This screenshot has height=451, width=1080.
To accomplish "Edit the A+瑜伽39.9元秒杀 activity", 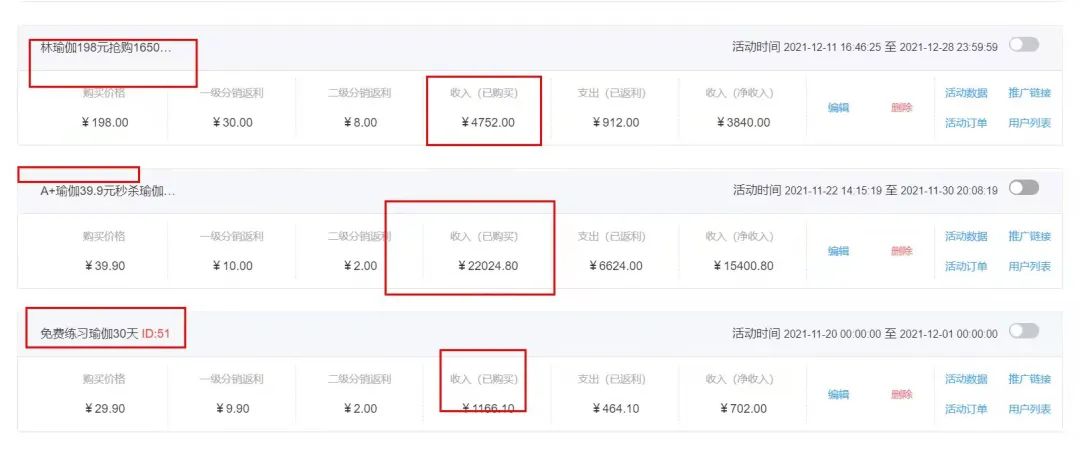I will pyautogui.click(x=838, y=251).
